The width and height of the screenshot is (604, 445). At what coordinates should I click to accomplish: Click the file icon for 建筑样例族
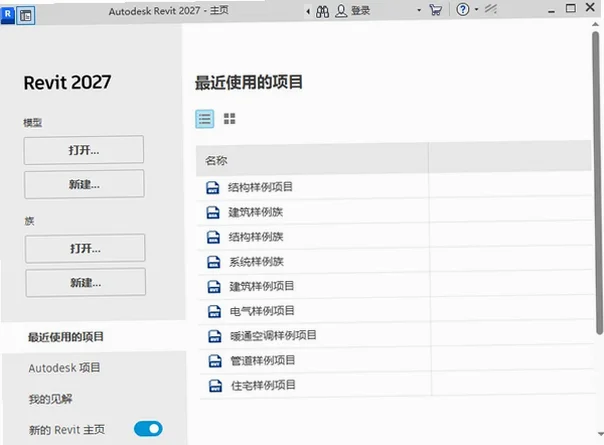[x=213, y=212]
